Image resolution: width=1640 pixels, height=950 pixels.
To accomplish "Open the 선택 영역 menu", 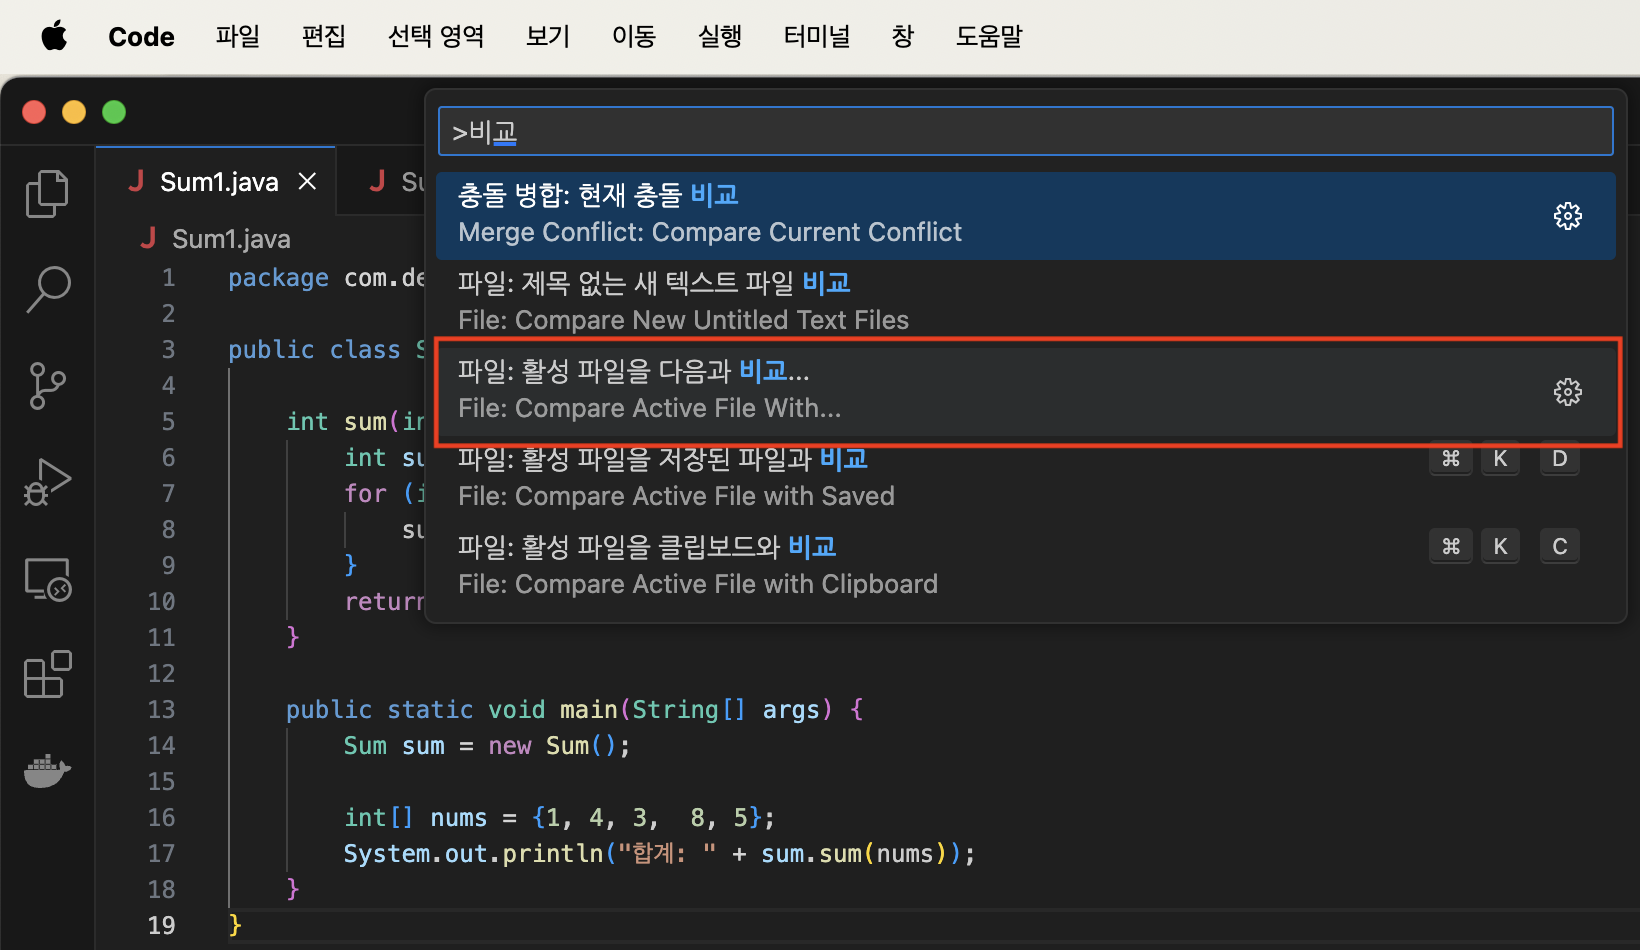I will (436, 37).
